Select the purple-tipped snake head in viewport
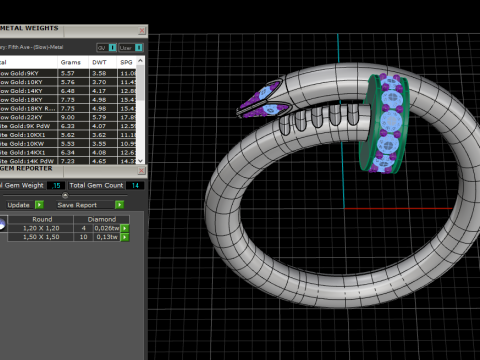Image resolution: width=480 pixels, height=360 pixels. [x=263, y=100]
